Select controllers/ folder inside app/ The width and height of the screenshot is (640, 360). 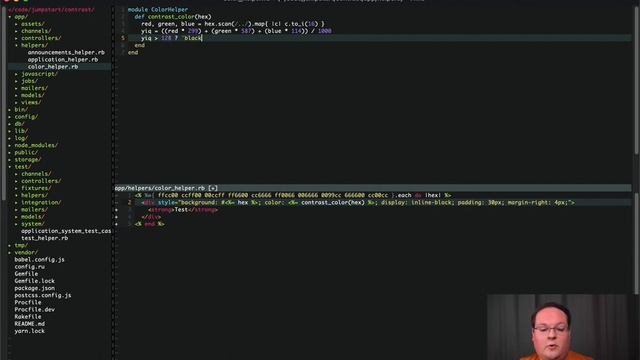coord(41,38)
